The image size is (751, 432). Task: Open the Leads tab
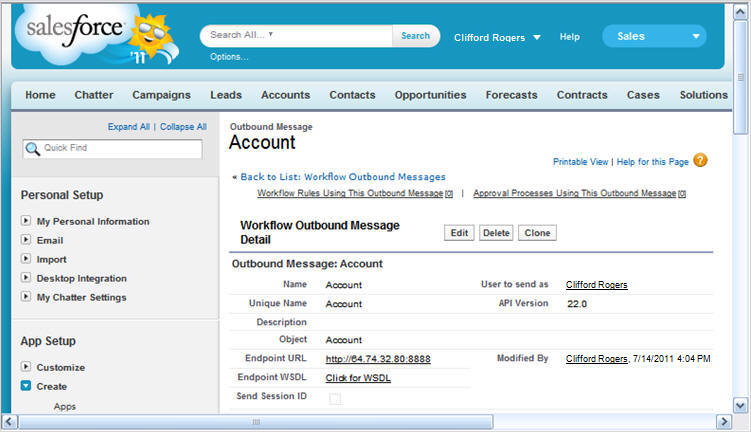226,95
